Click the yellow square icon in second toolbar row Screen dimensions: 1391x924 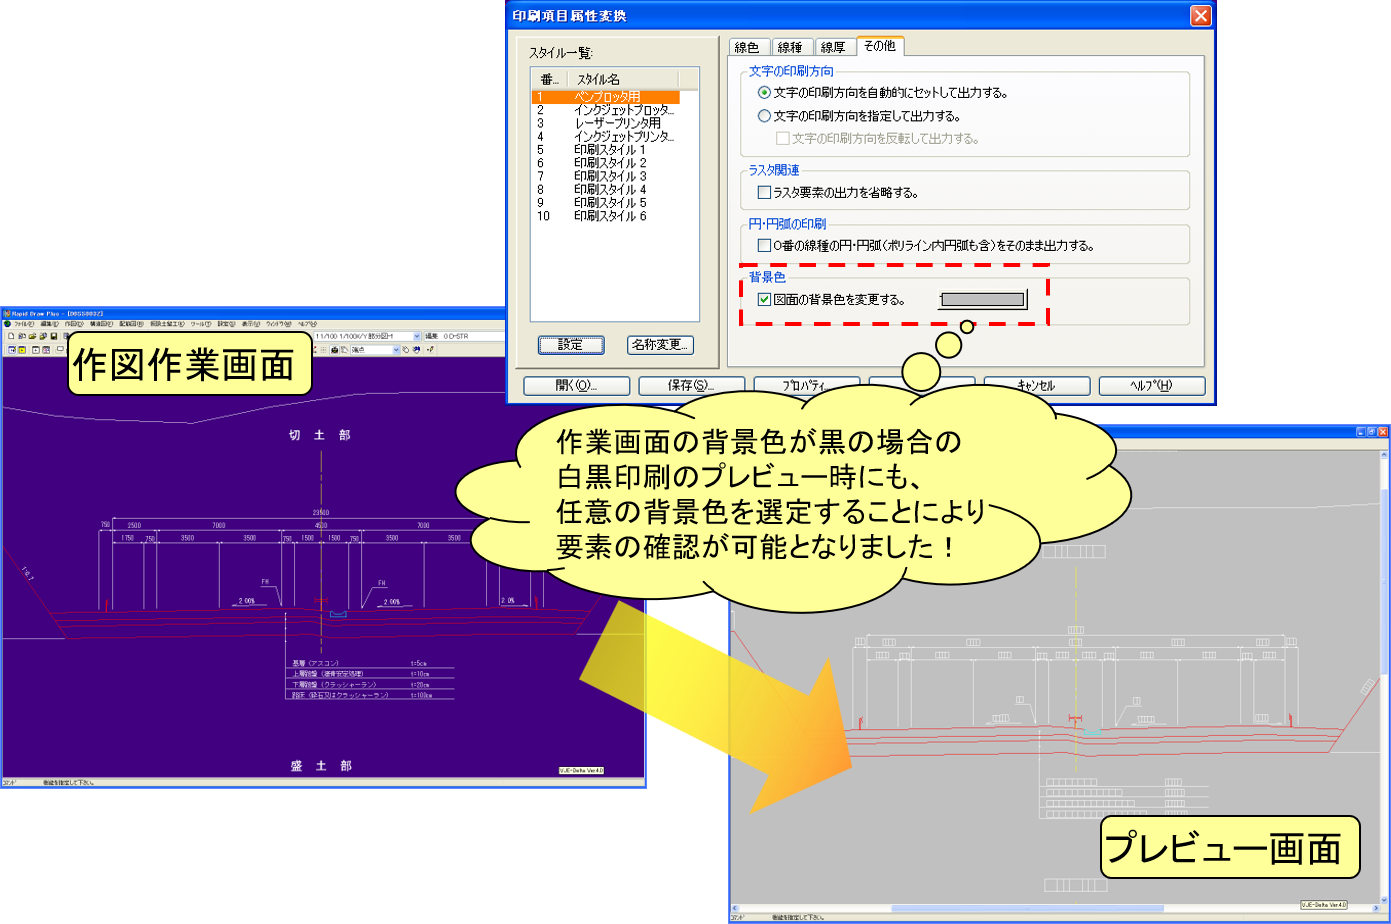tap(22, 350)
